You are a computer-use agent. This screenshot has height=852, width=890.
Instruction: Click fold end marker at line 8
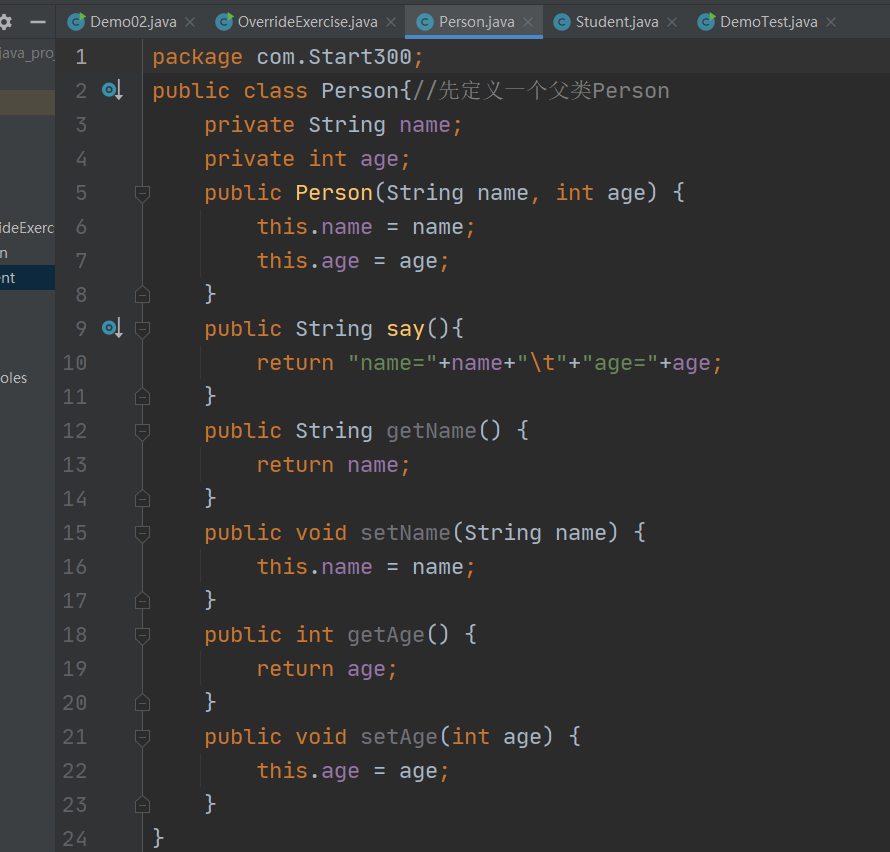[x=142, y=295]
